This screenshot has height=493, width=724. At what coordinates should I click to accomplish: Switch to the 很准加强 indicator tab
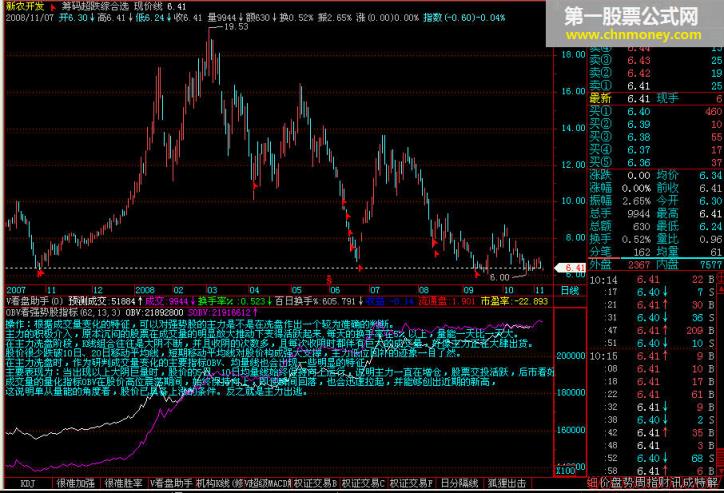point(76,483)
